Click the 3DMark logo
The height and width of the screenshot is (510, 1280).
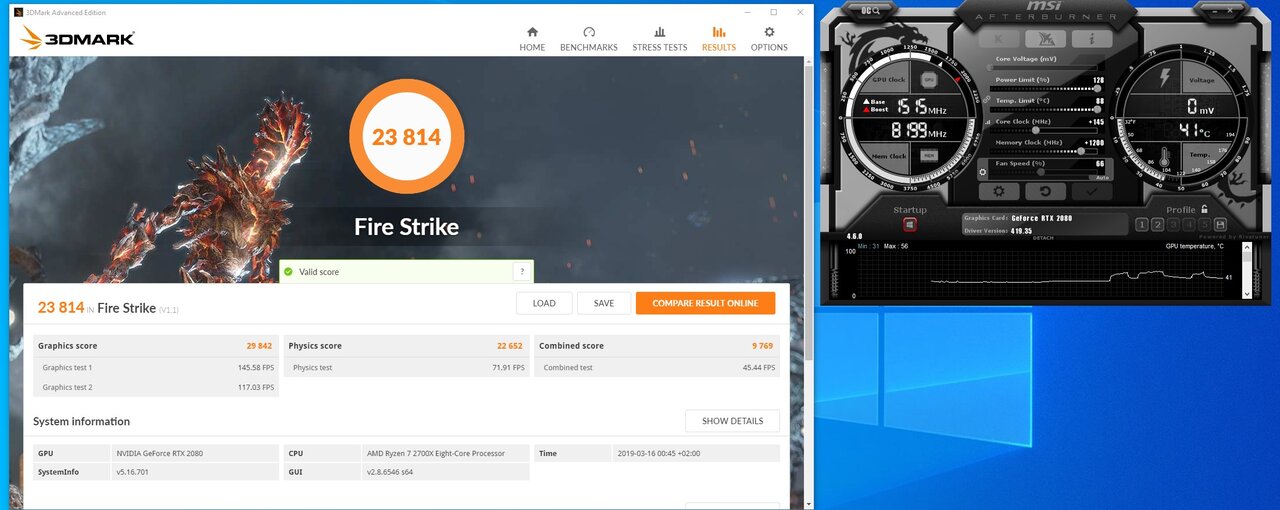pyautogui.click(x=77, y=39)
